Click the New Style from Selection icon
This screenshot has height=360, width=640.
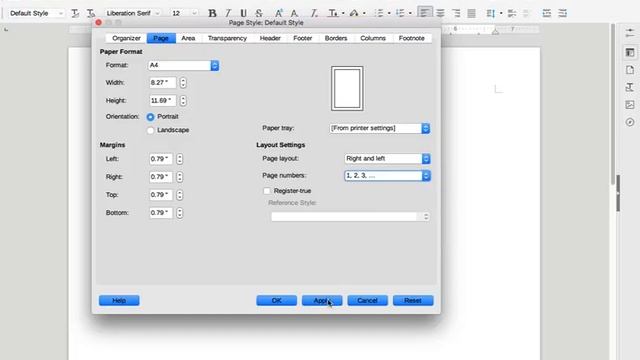pyautogui.click(x=91, y=13)
